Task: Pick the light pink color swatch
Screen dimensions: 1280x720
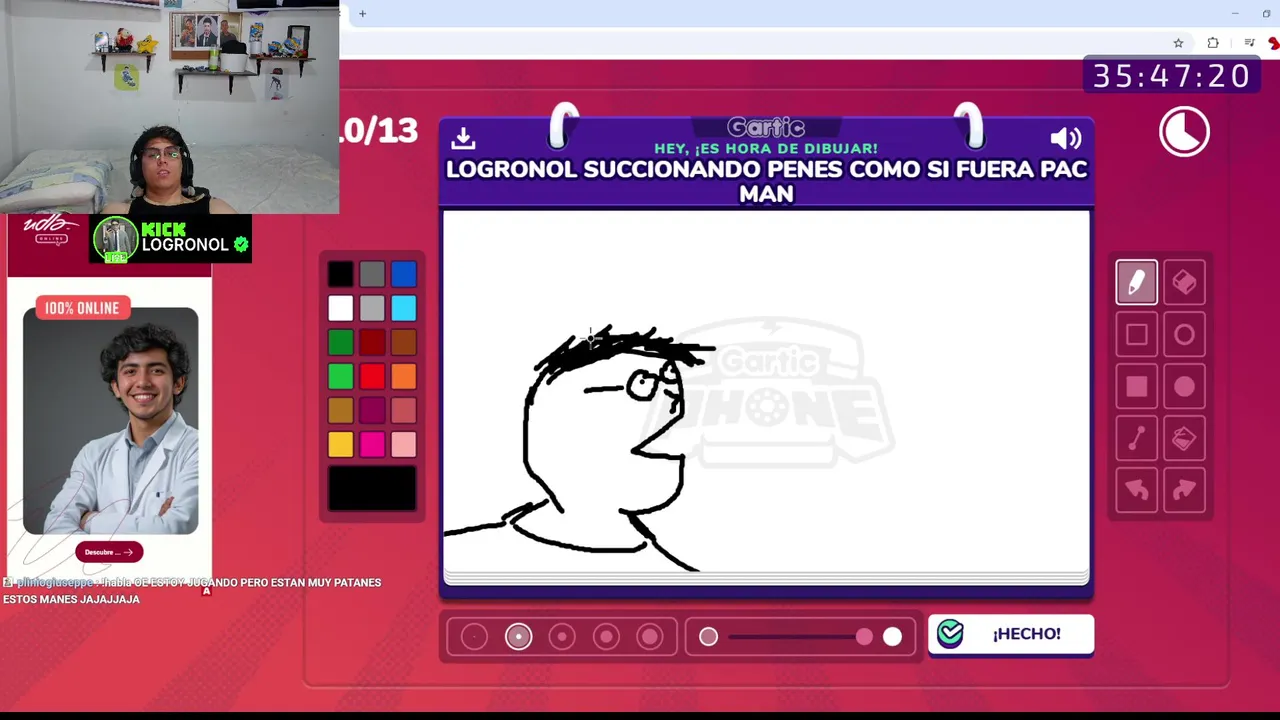Action: (404, 444)
